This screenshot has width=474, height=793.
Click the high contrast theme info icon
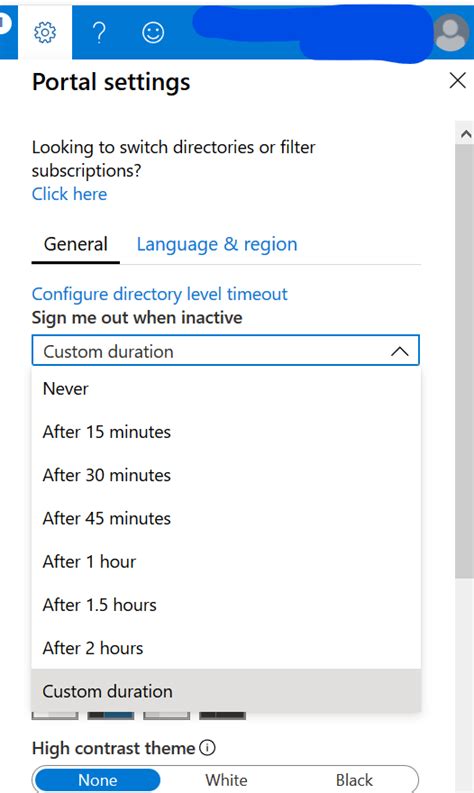point(207,747)
